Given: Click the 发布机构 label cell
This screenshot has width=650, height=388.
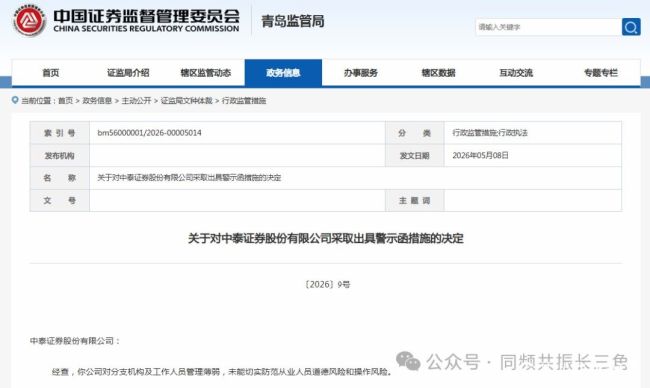Looking at the screenshot, I should [x=60, y=156].
